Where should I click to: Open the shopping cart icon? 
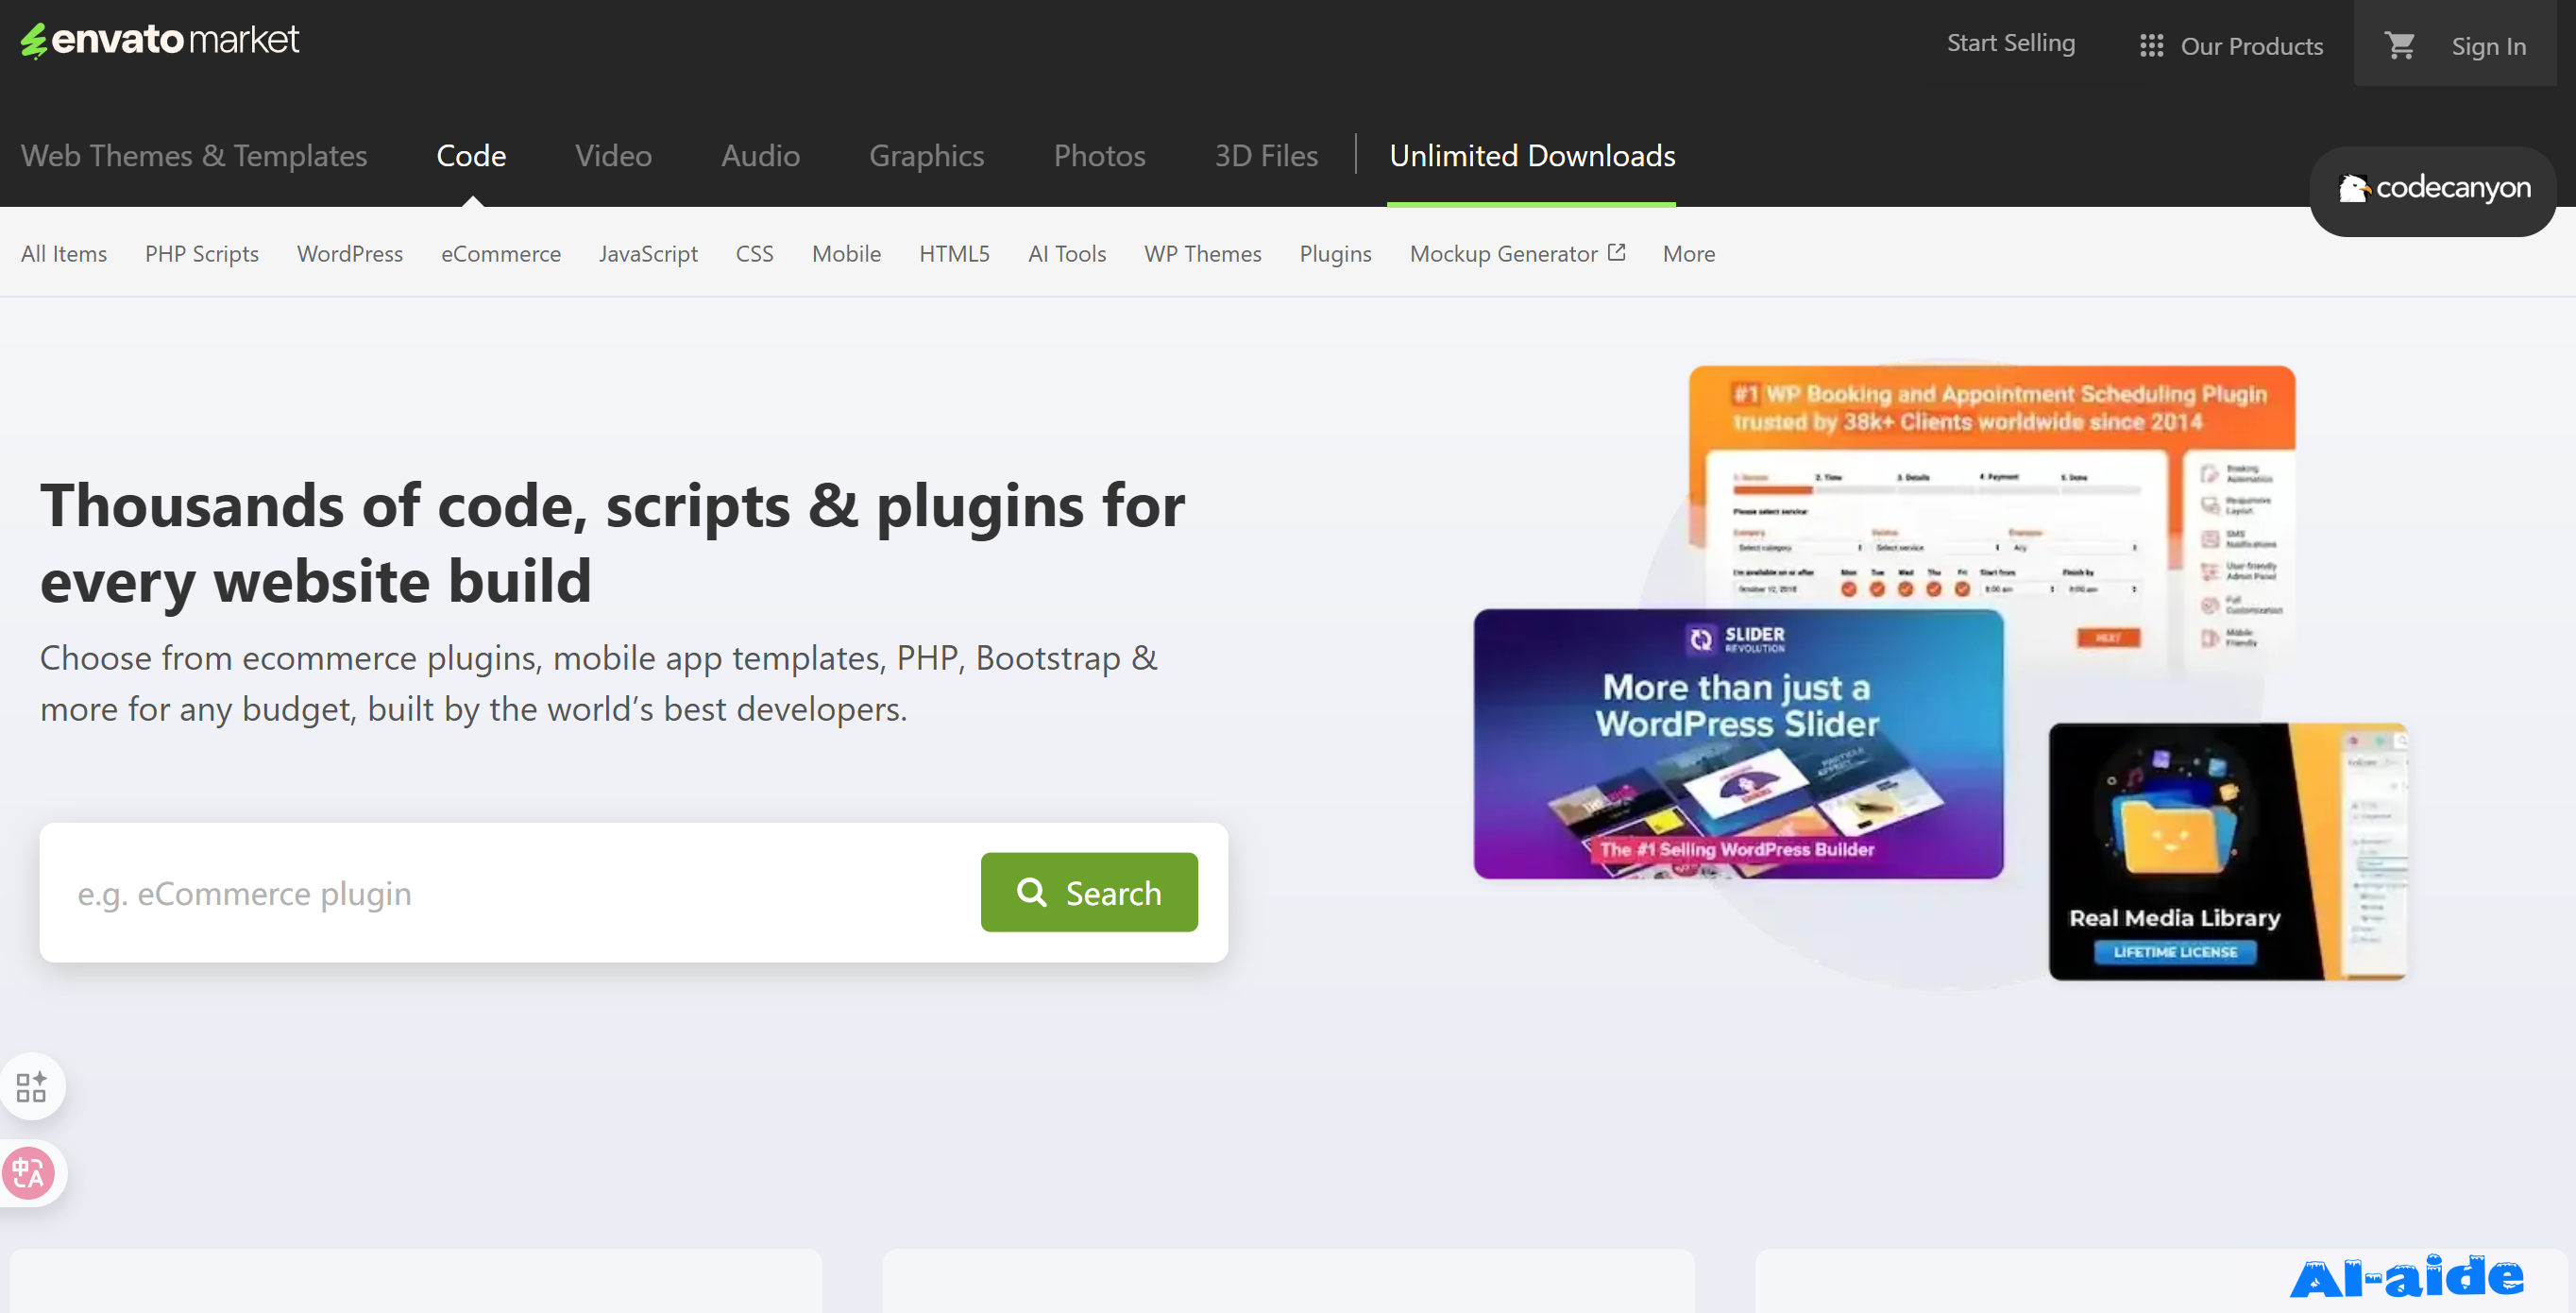(2399, 45)
